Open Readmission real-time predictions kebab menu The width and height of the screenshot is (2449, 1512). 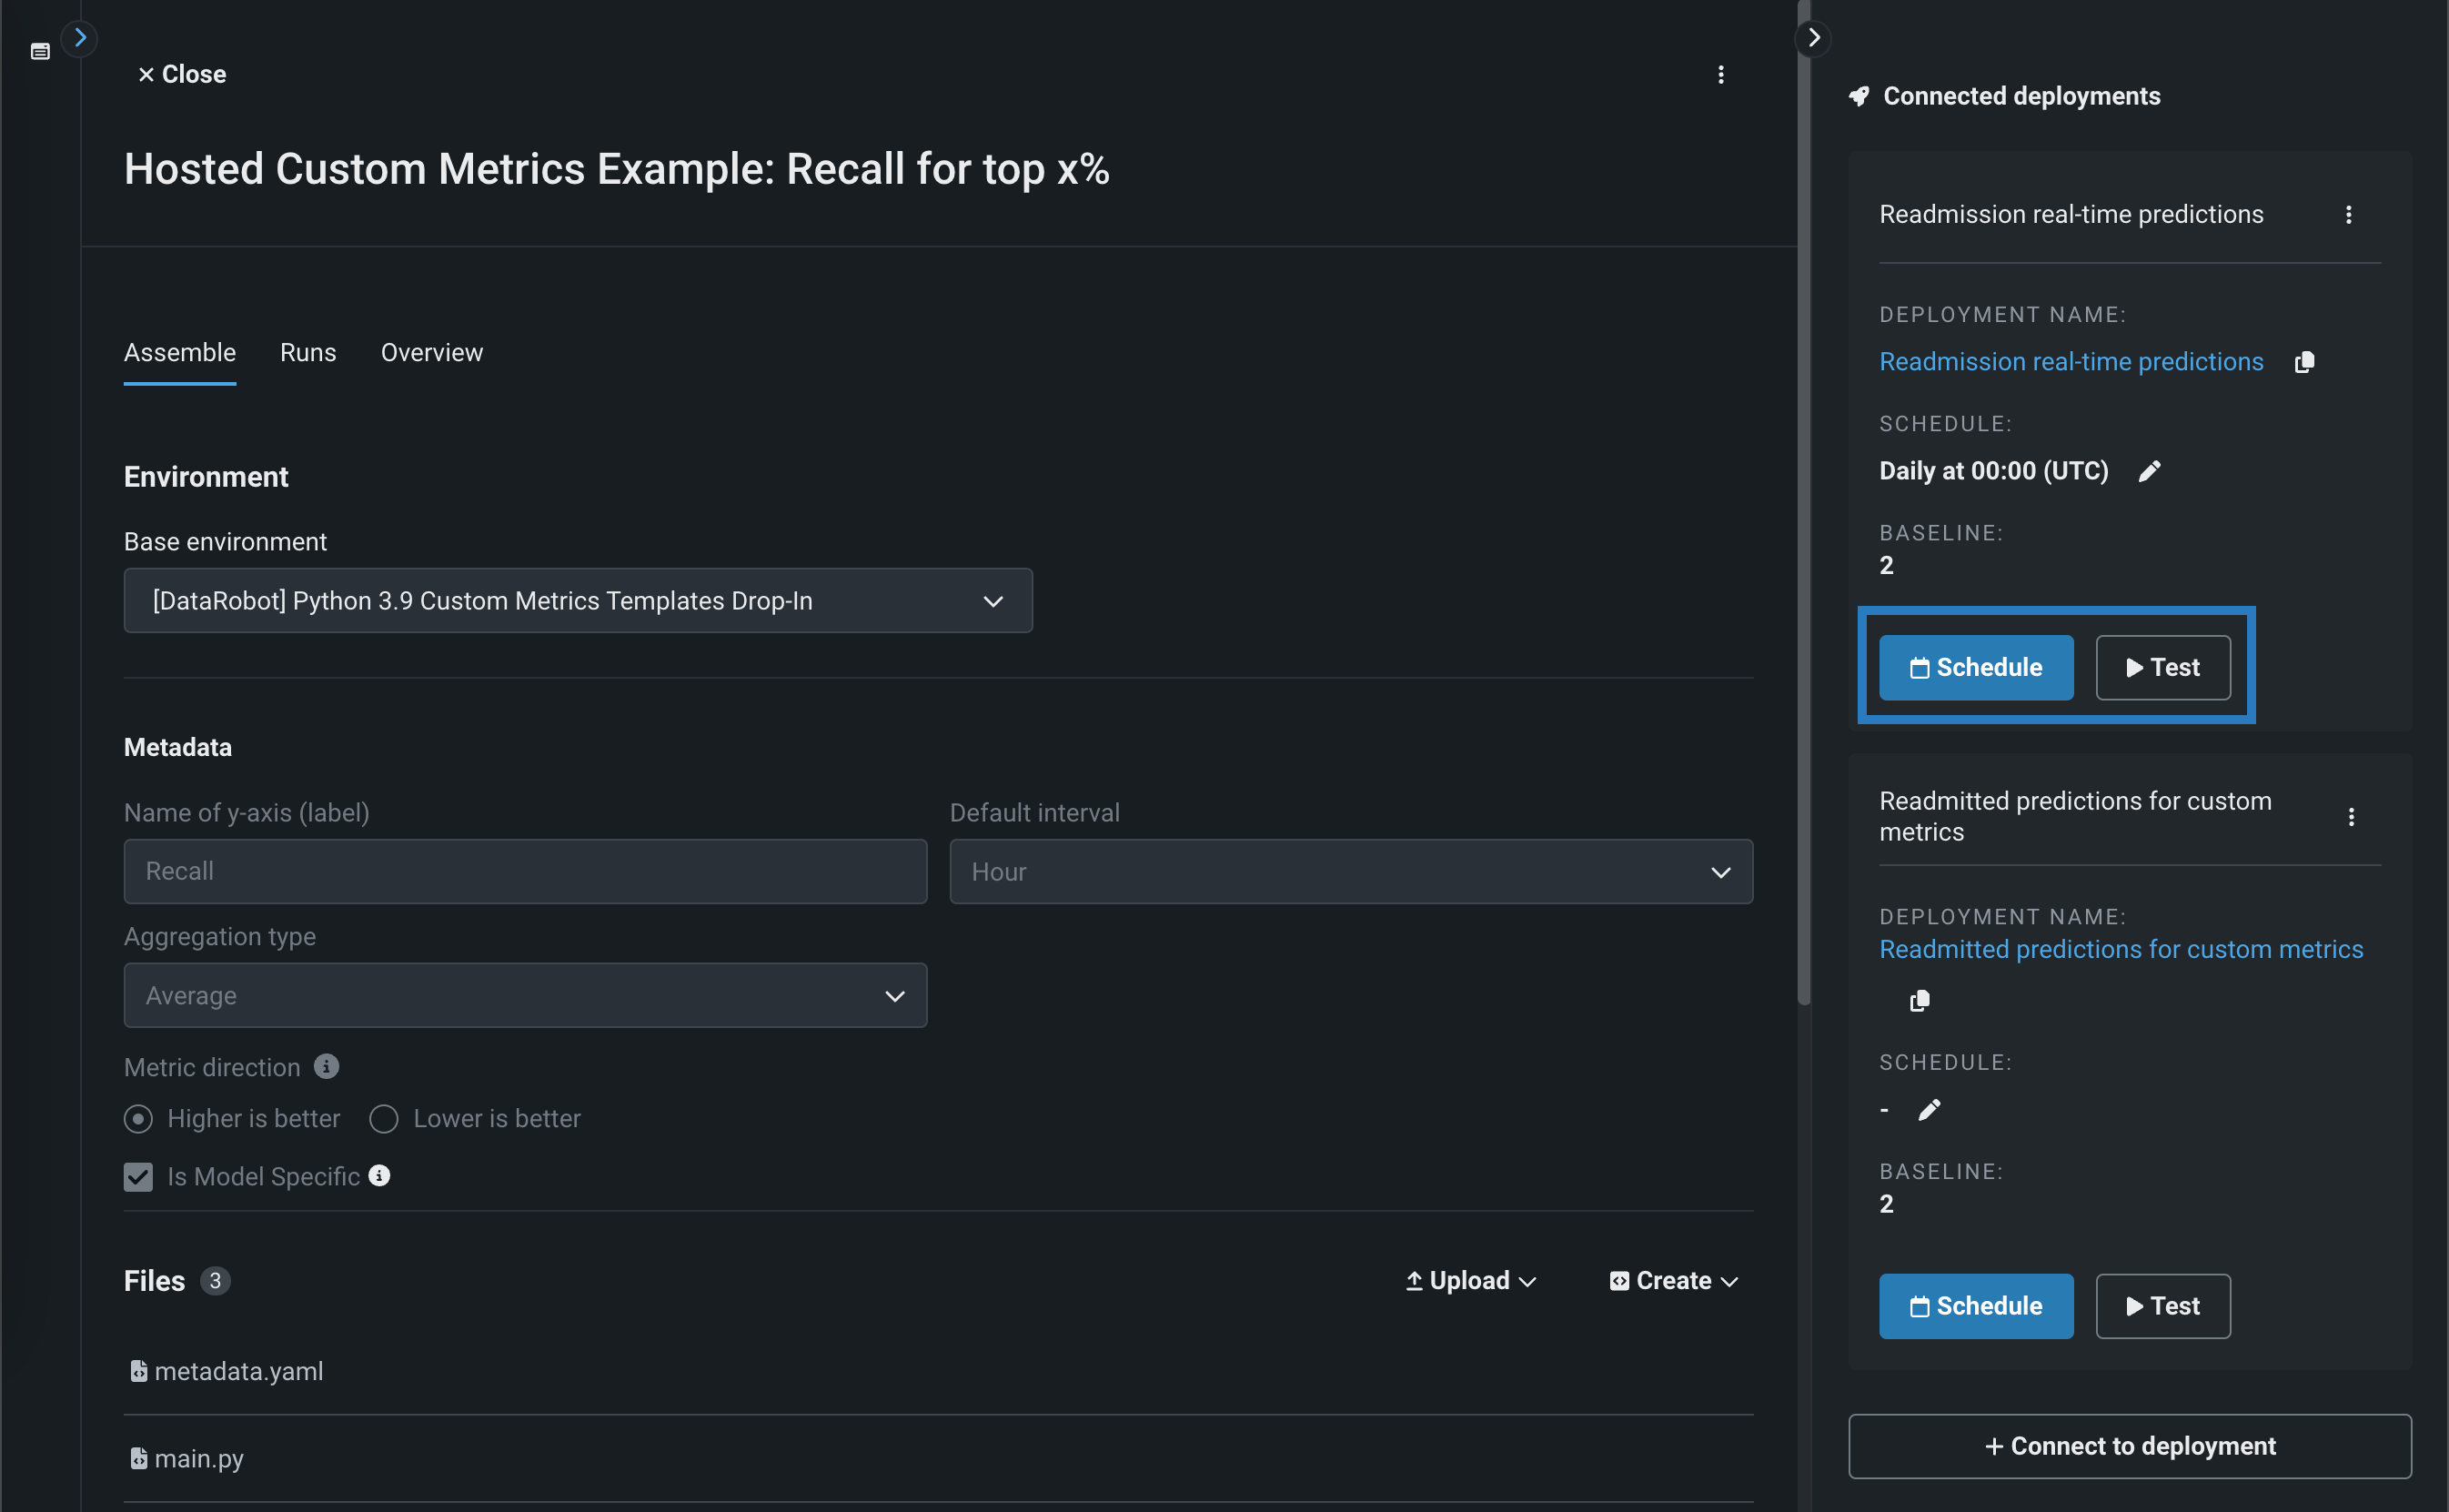[2348, 215]
